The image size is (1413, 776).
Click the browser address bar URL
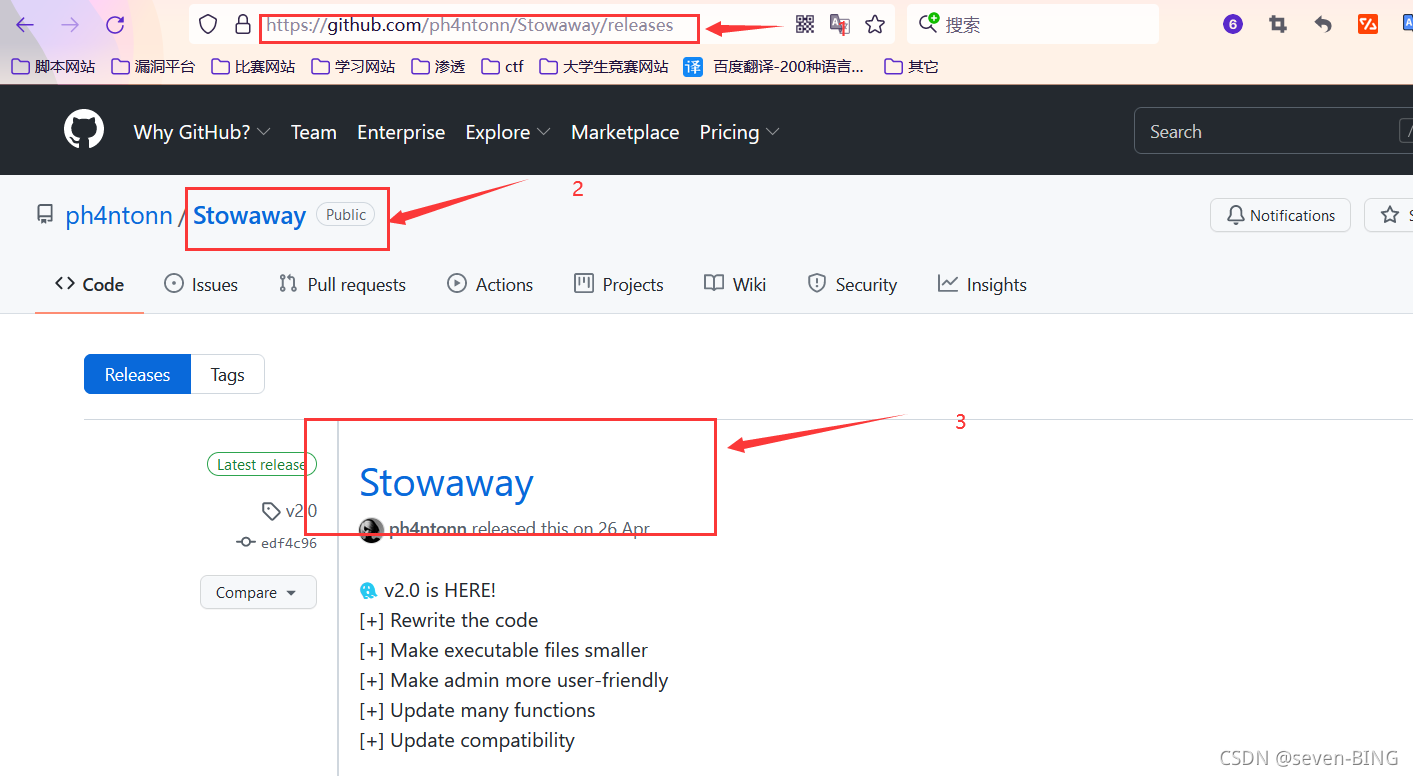click(469, 25)
